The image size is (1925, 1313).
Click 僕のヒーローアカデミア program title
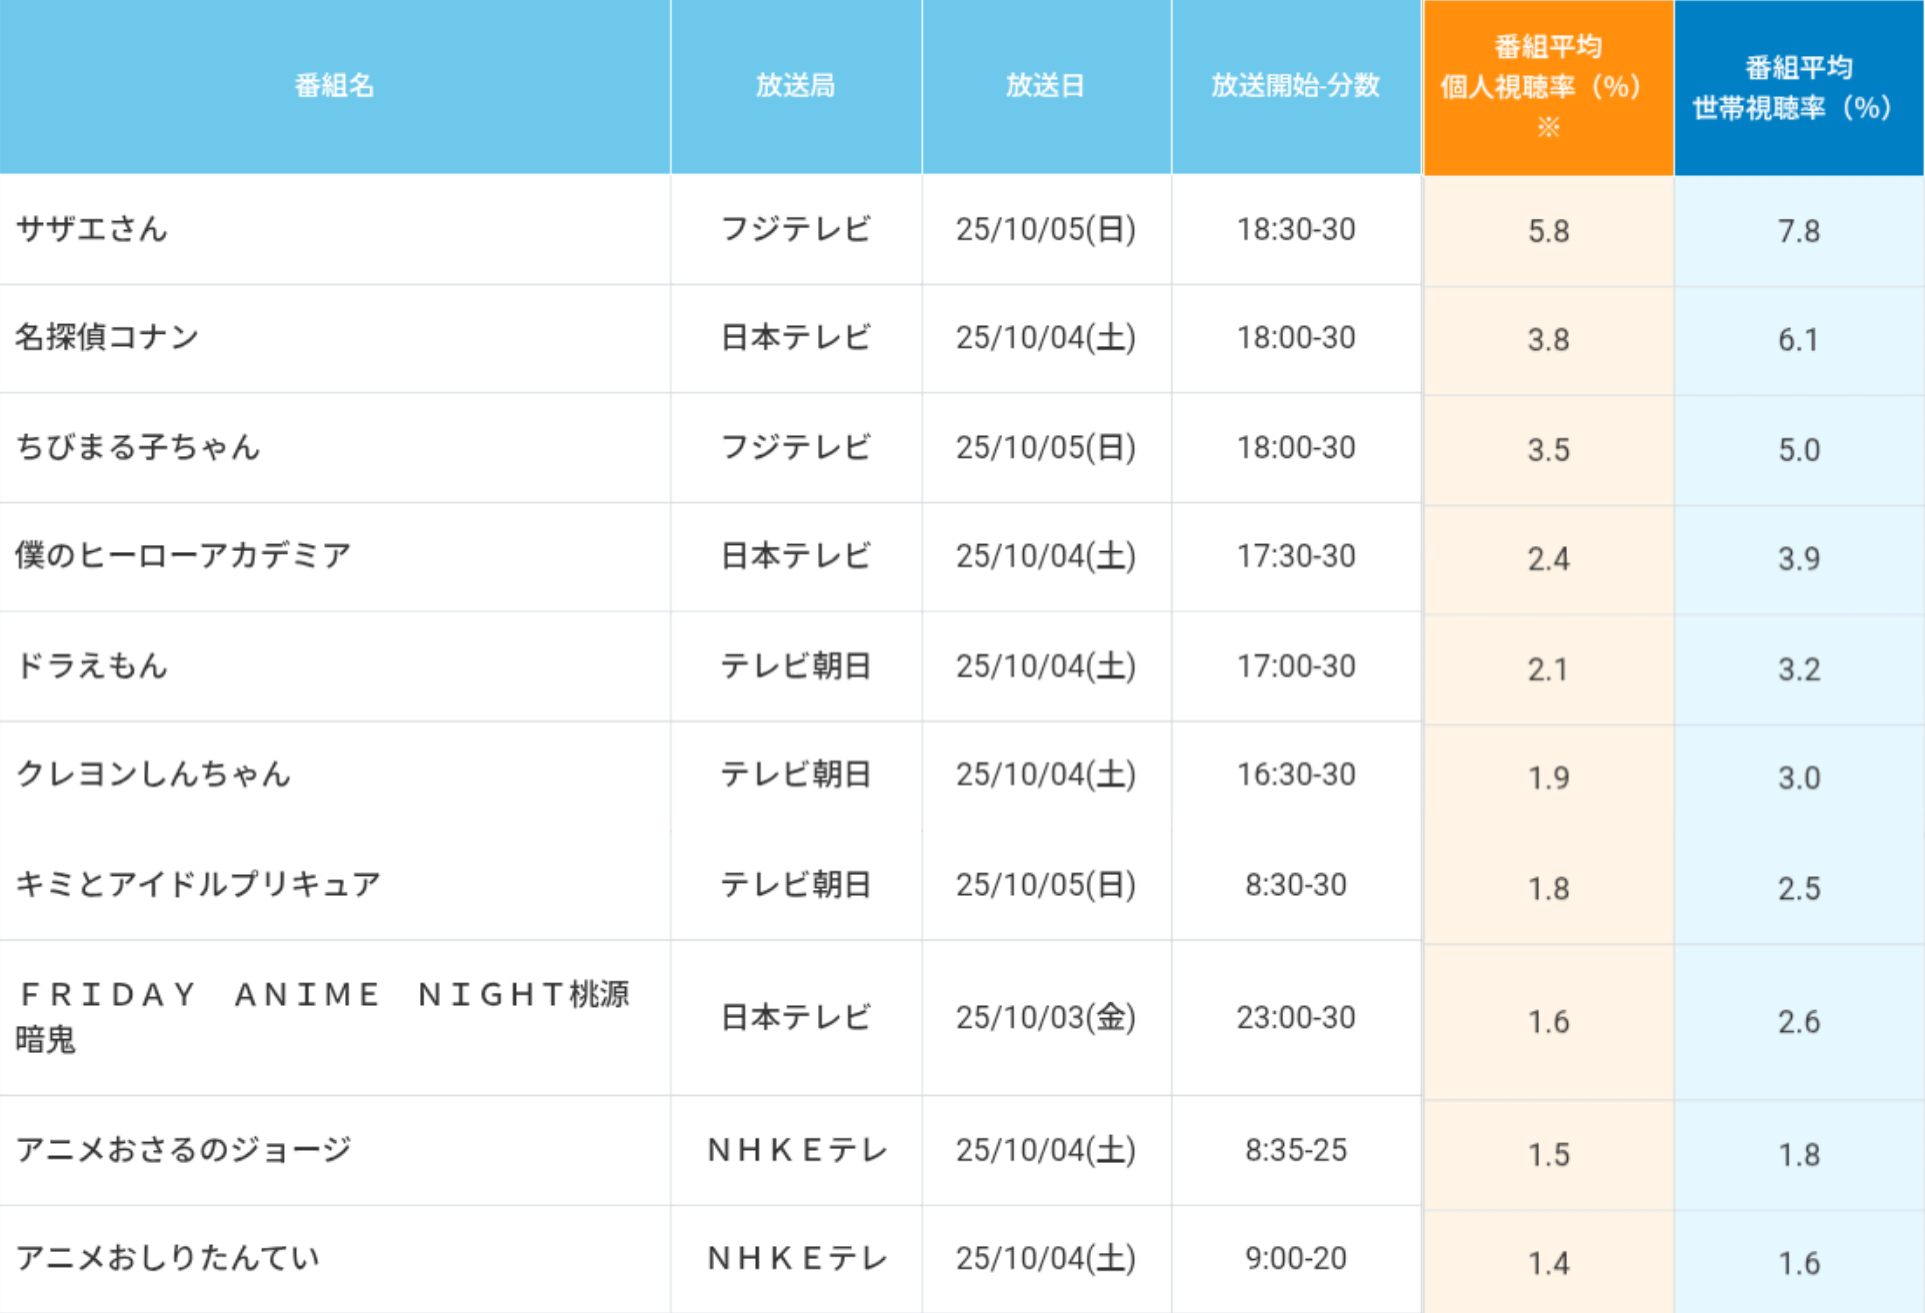click(x=183, y=555)
